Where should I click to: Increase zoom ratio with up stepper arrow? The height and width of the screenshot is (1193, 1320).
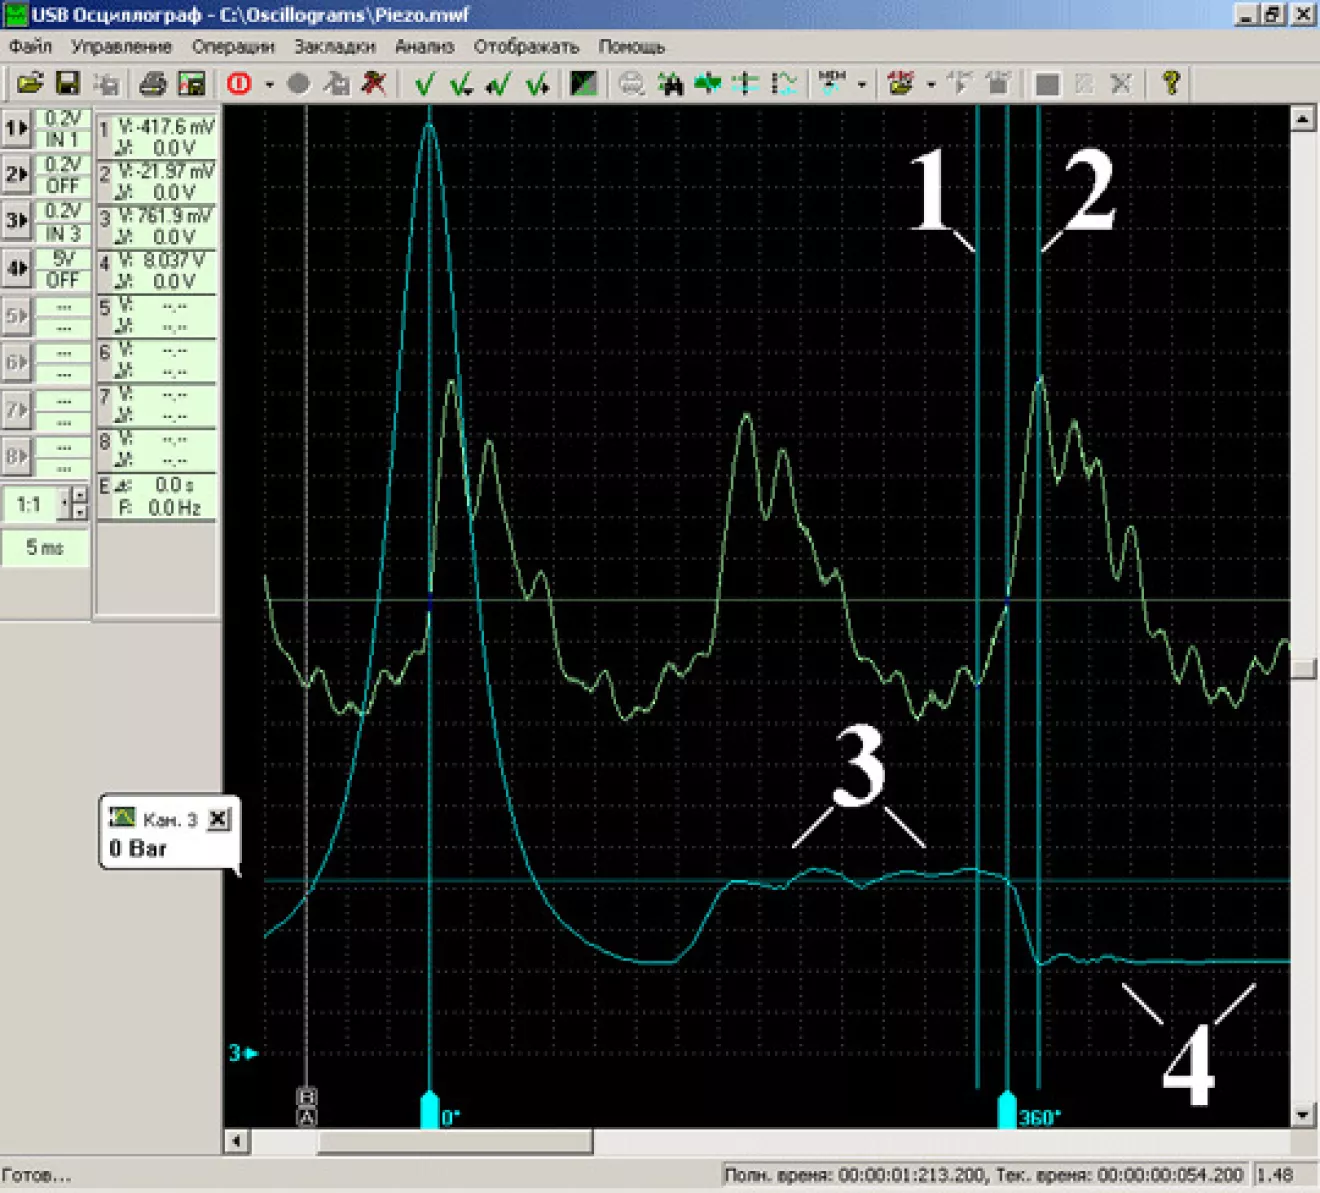(79, 496)
